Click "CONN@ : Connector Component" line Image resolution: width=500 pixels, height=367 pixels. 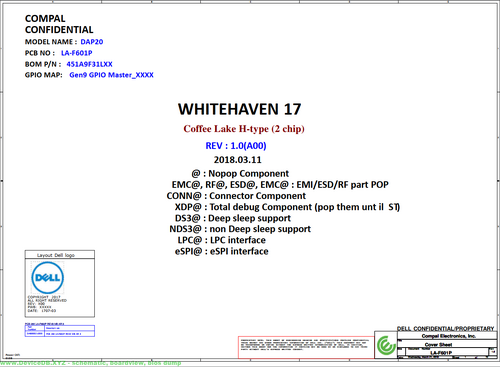[x=236, y=196]
